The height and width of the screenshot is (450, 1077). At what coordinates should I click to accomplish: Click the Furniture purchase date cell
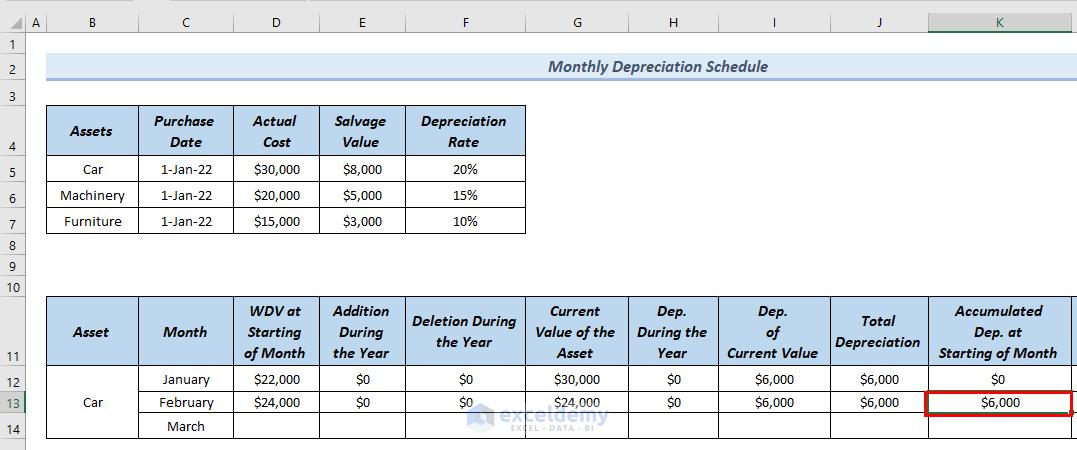coord(185,221)
